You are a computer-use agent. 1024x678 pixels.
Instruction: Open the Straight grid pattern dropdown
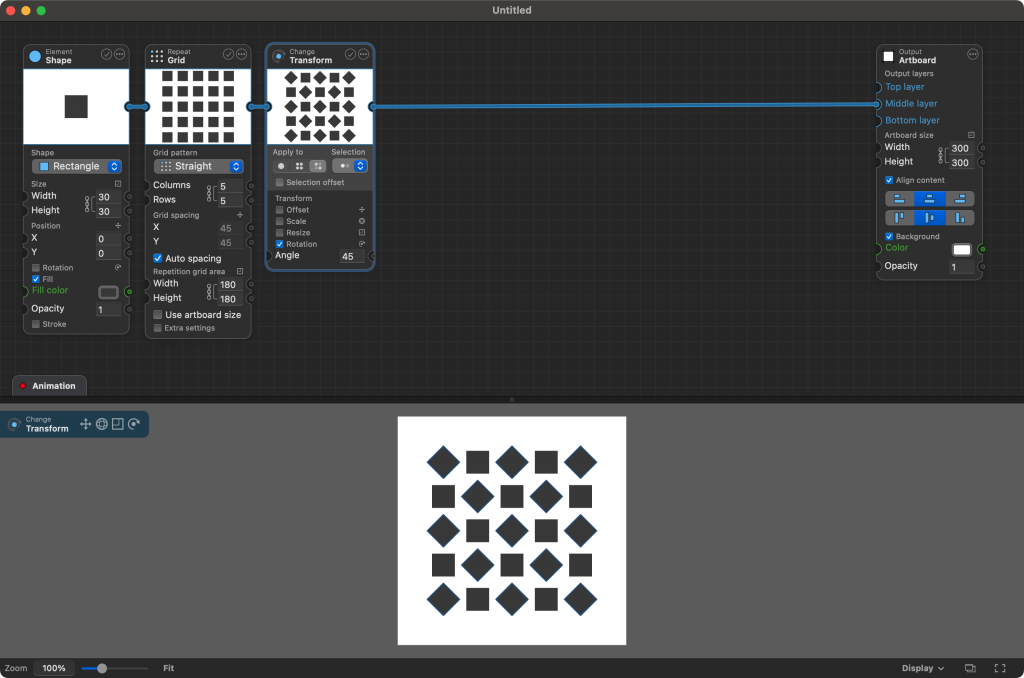[x=197, y=166]
